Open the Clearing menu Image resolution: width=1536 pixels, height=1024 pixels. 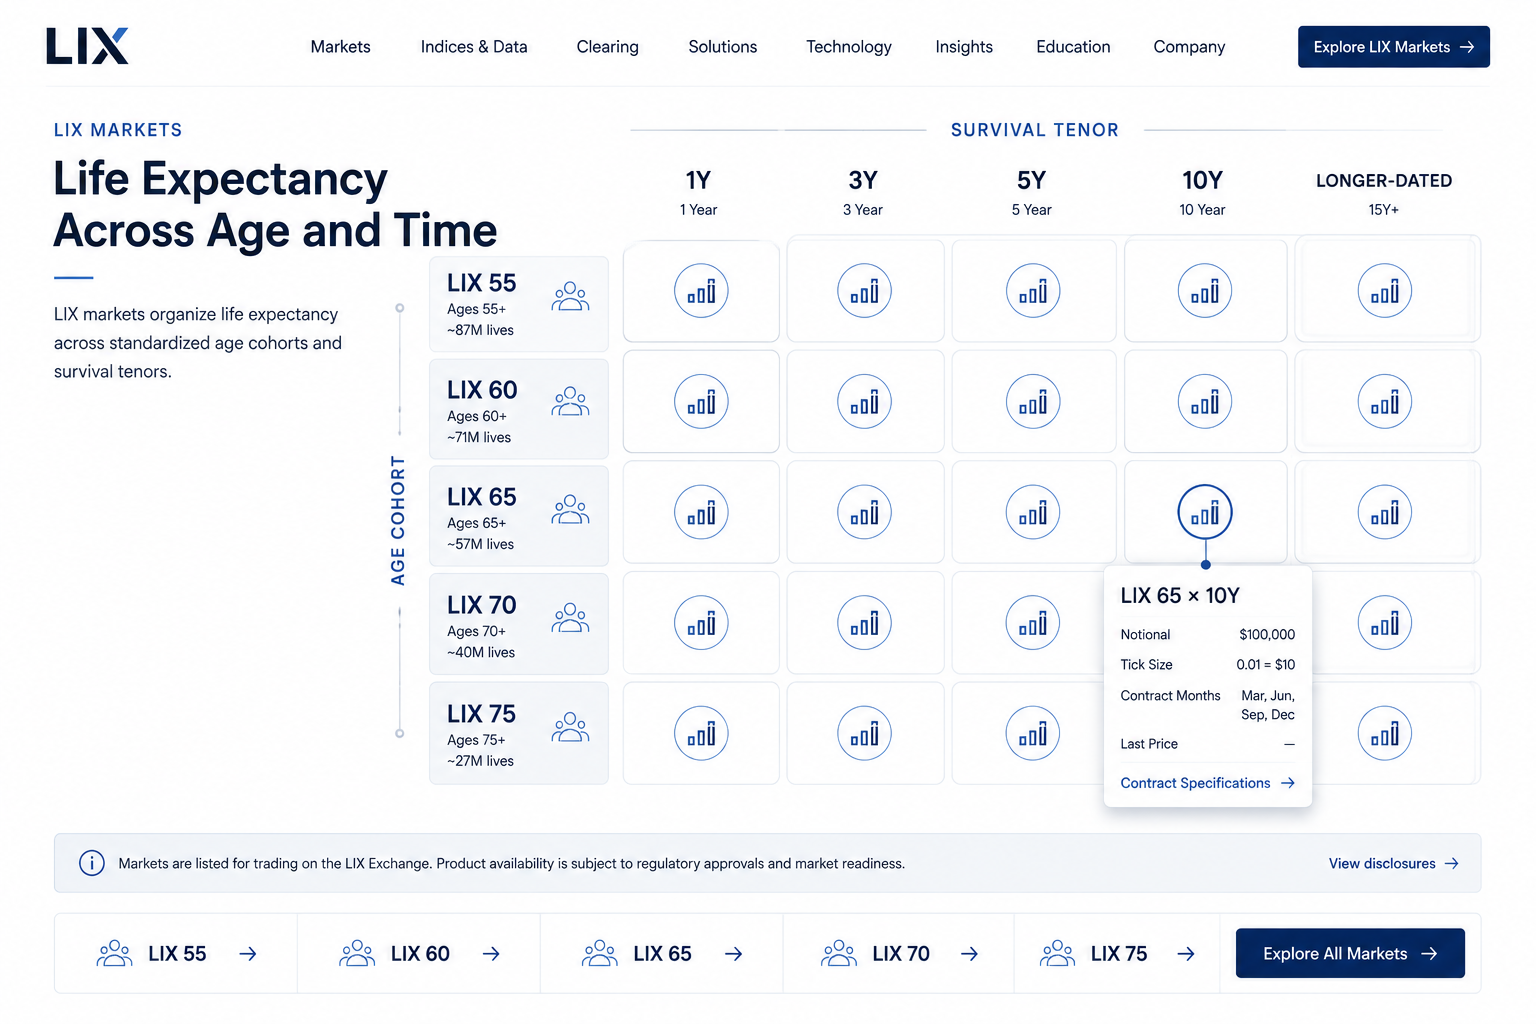608,47
